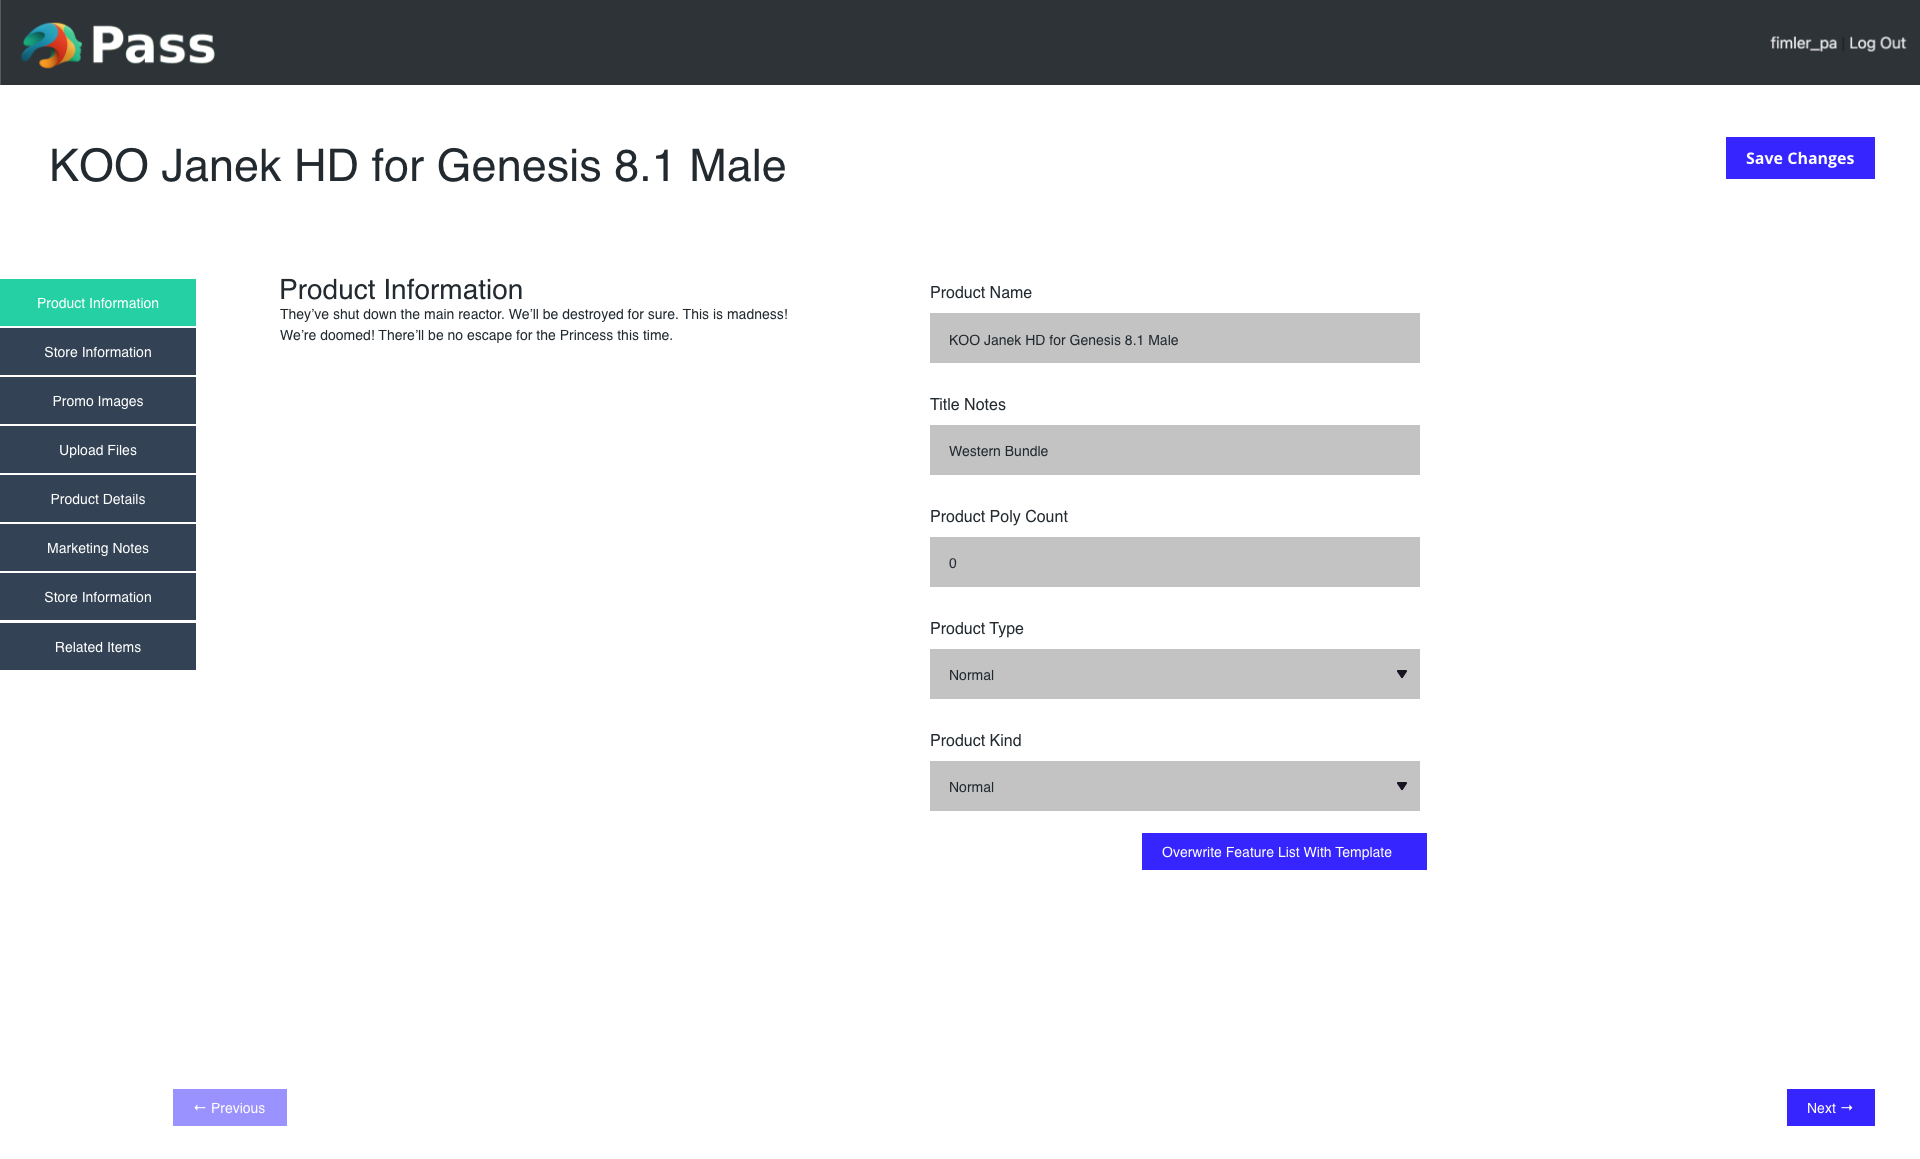Click the Product Name label
The image size is (1920, 1159).
(981, 292)
